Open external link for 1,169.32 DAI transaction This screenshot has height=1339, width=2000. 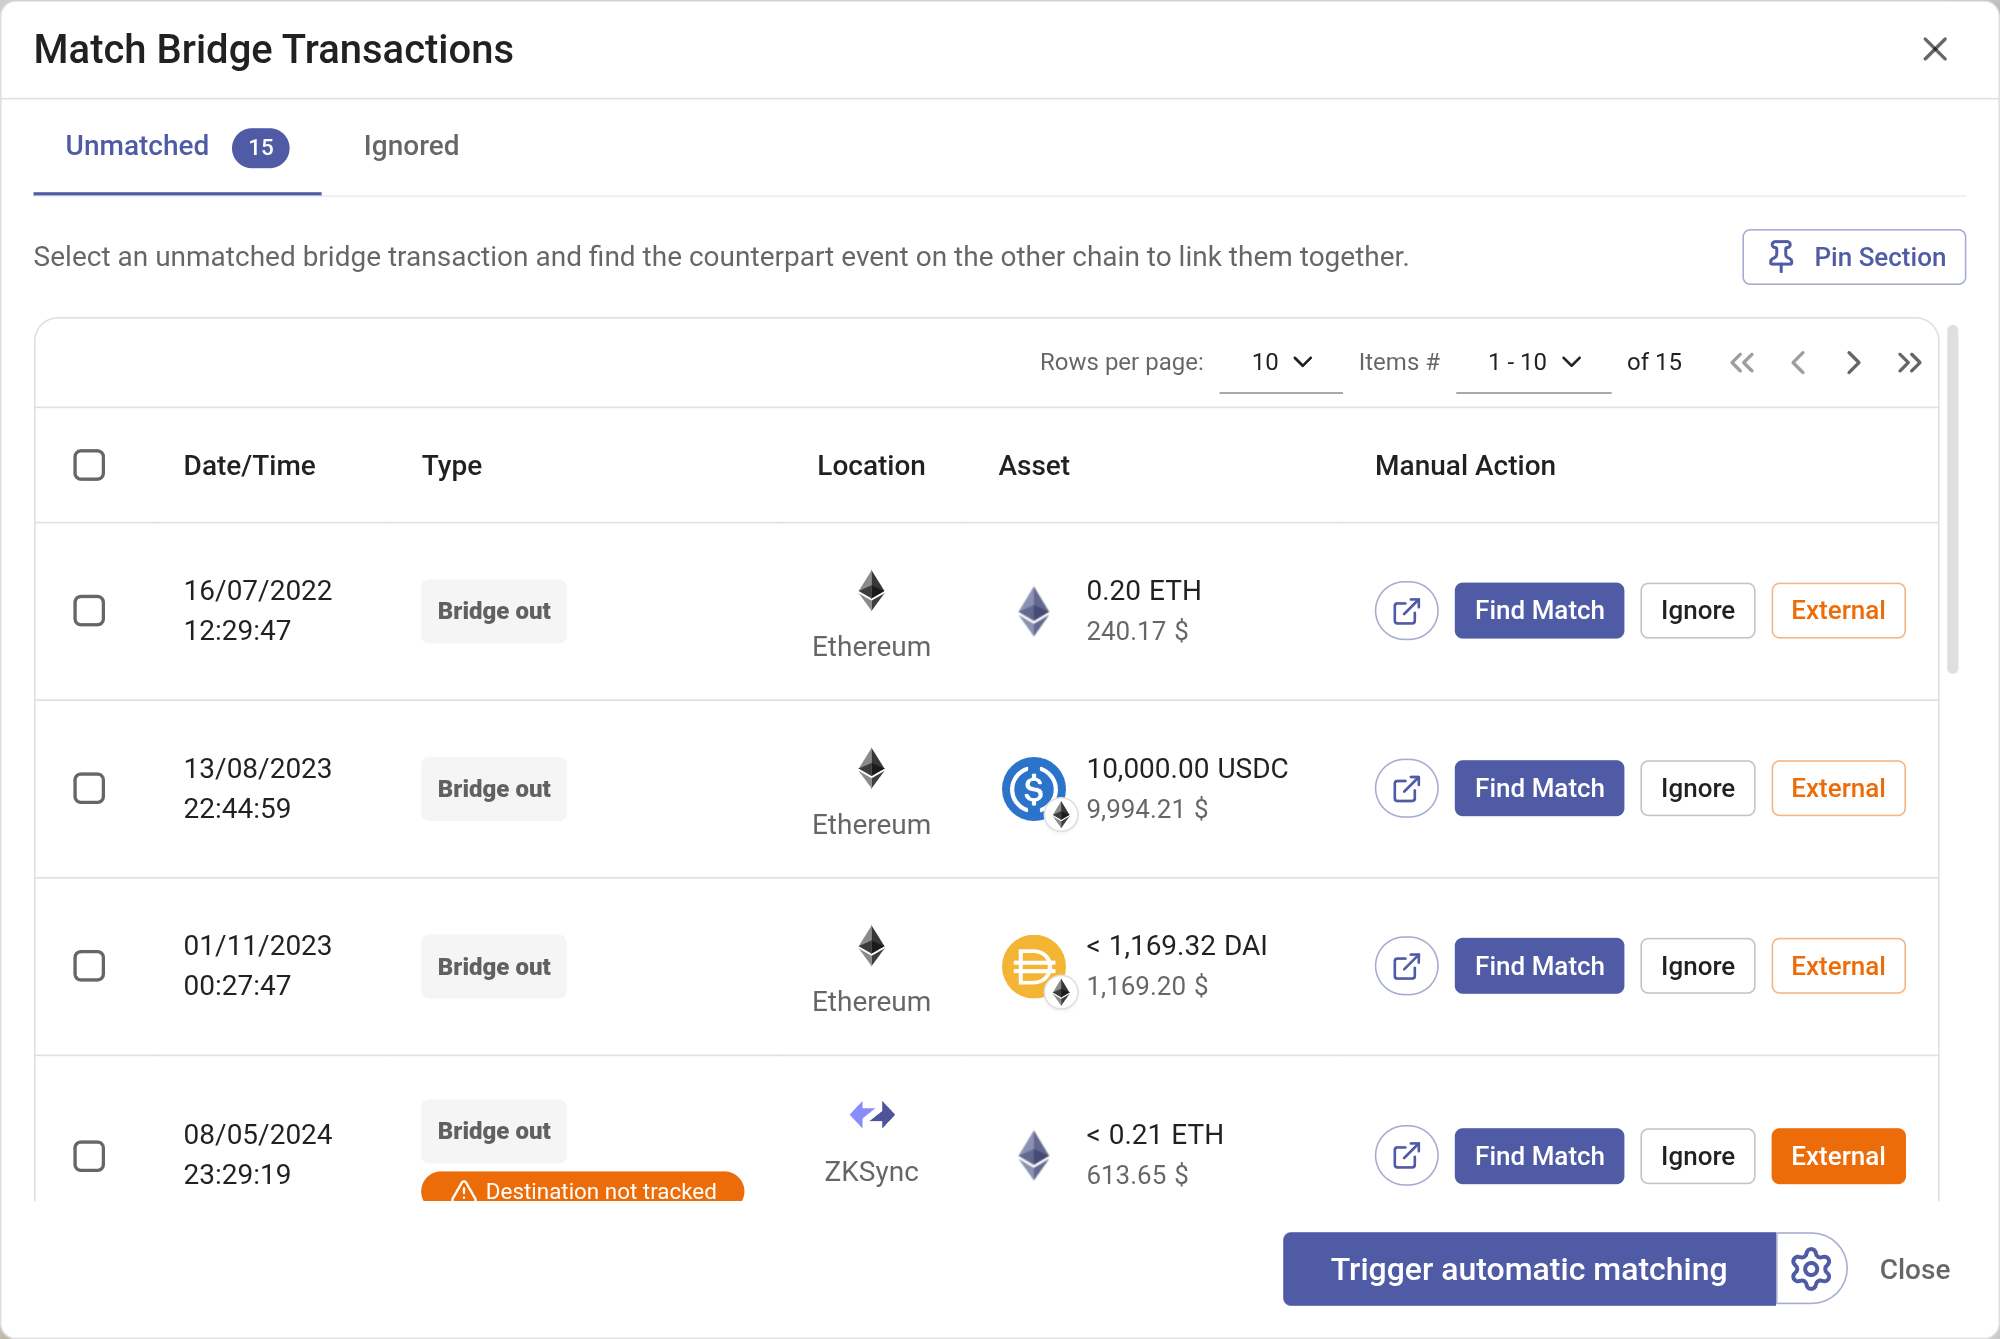[x=1406, y=966]
